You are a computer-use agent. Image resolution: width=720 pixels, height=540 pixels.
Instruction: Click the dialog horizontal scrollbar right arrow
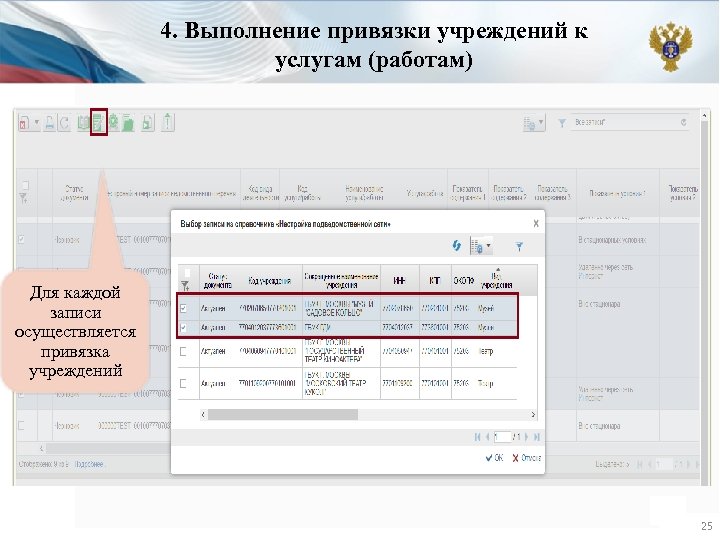click(x=533, y=414)
